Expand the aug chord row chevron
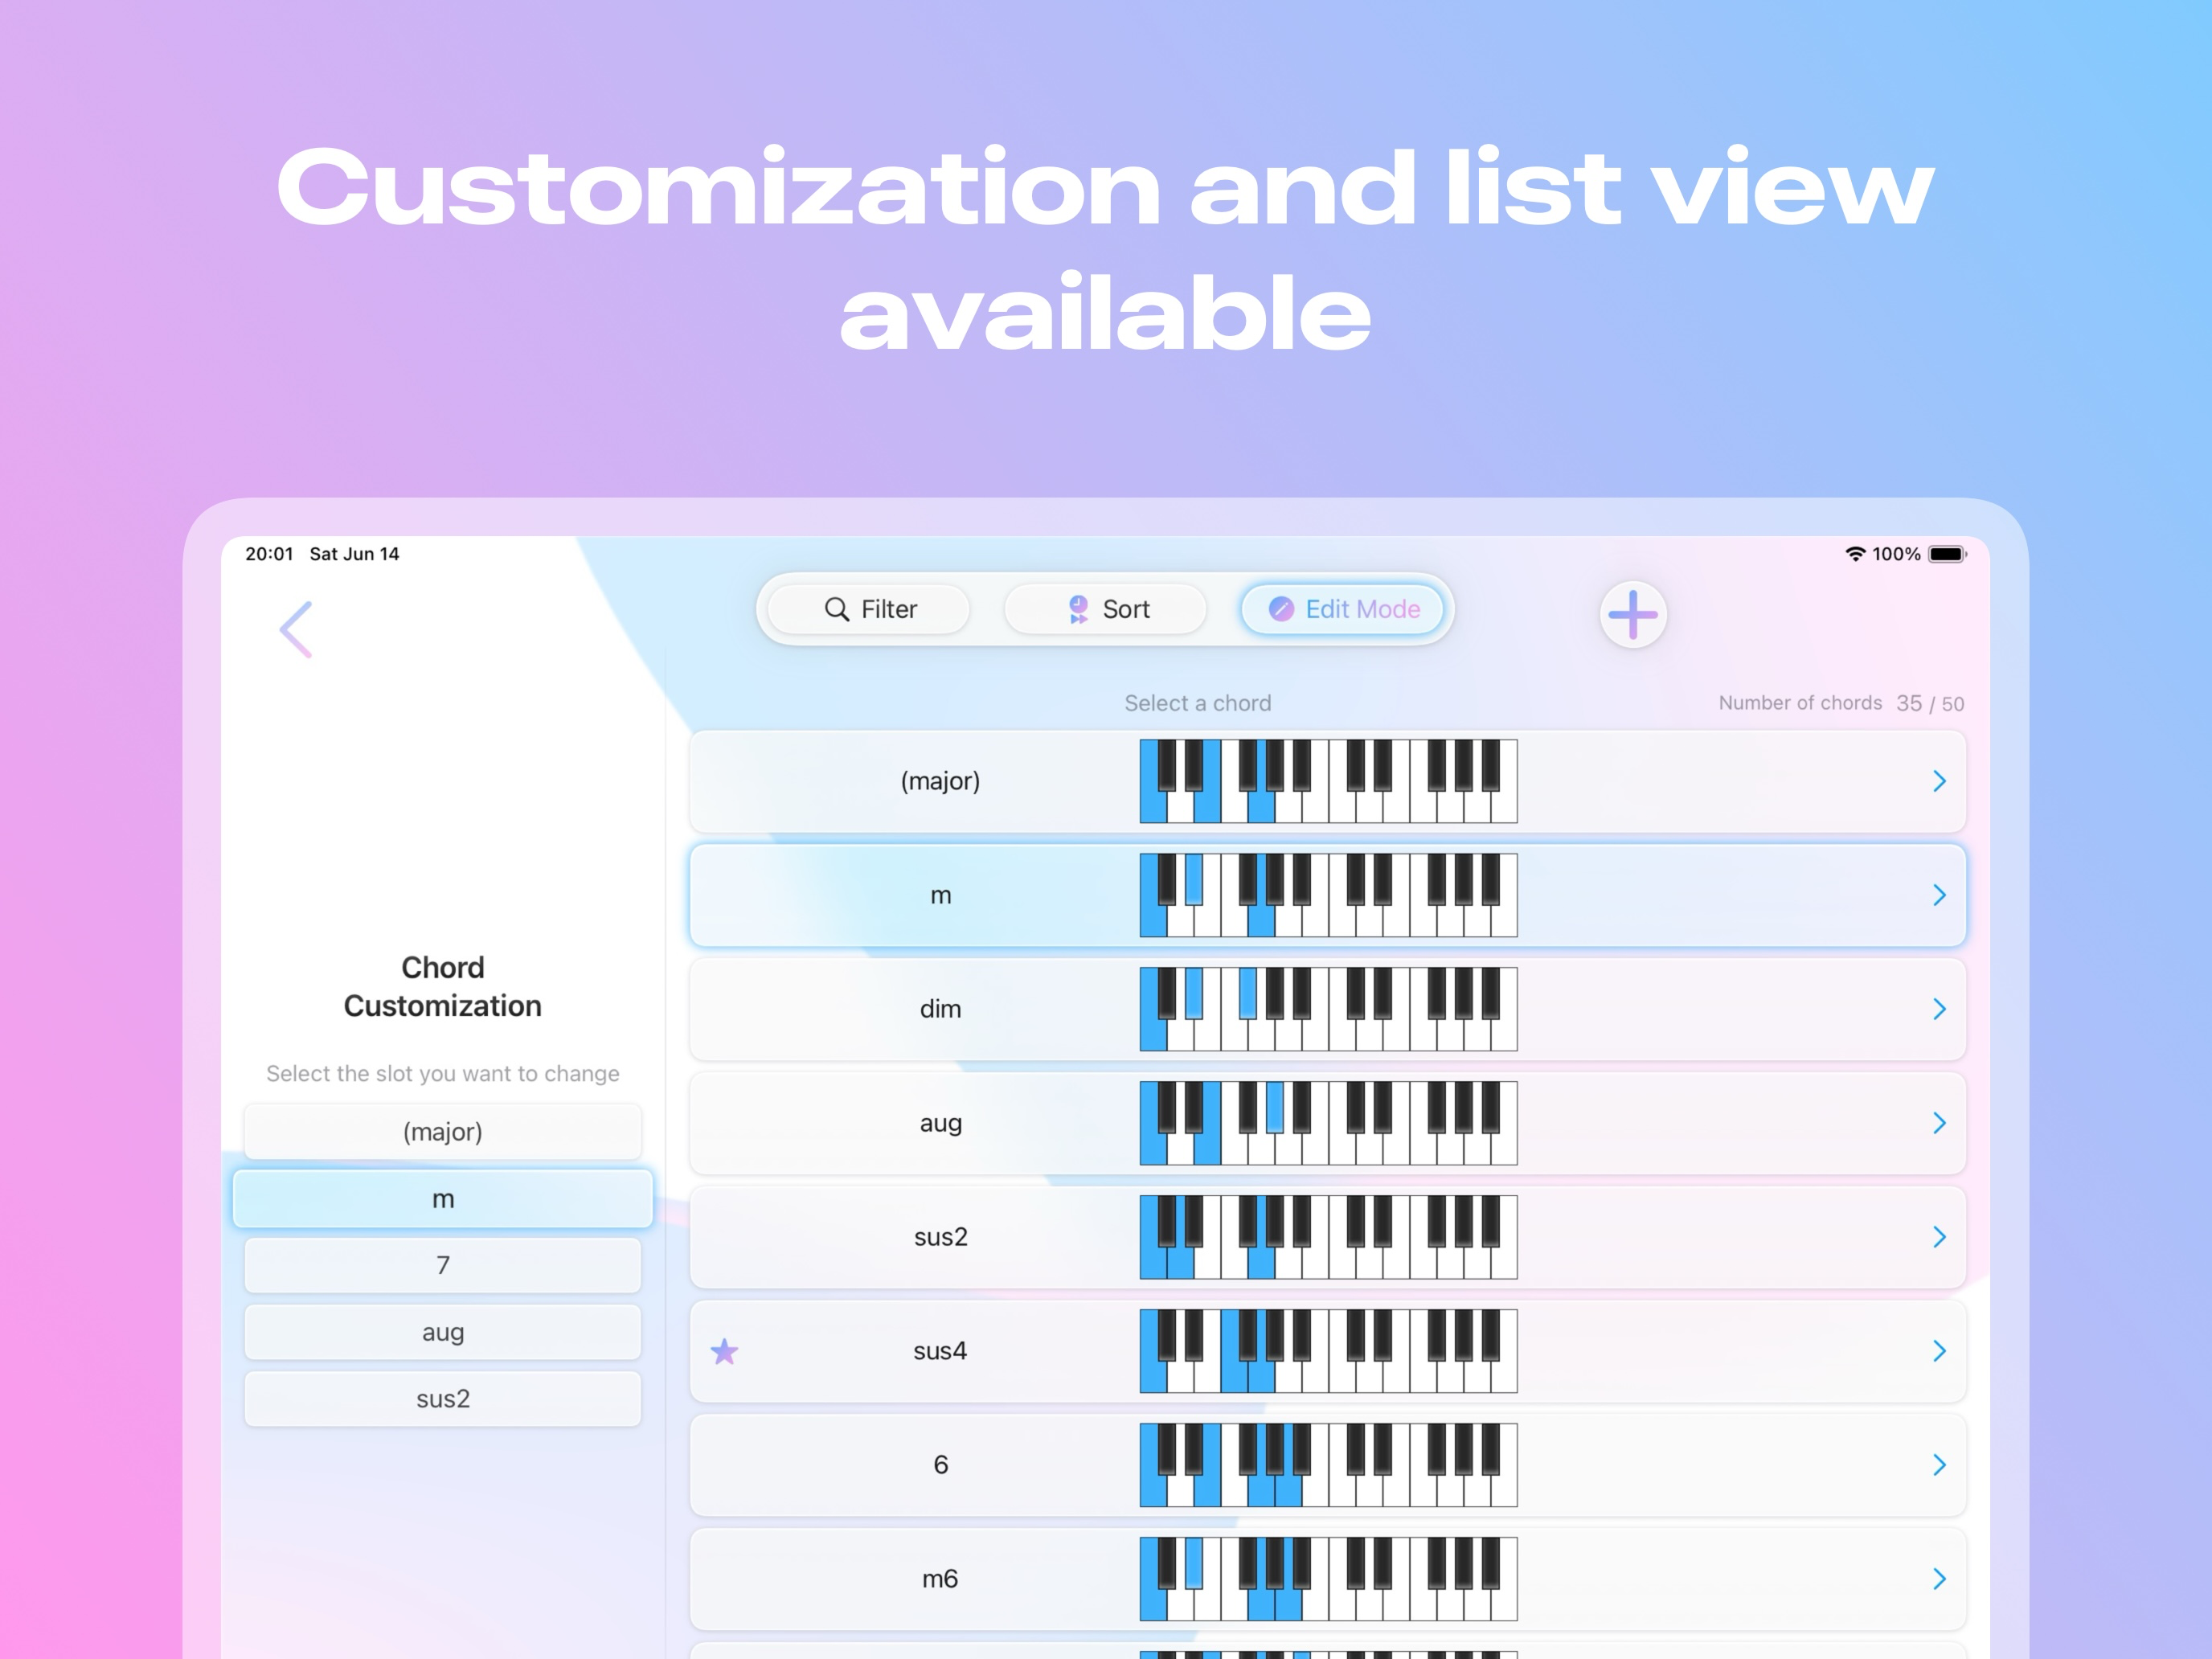 coord(1939,1123)
